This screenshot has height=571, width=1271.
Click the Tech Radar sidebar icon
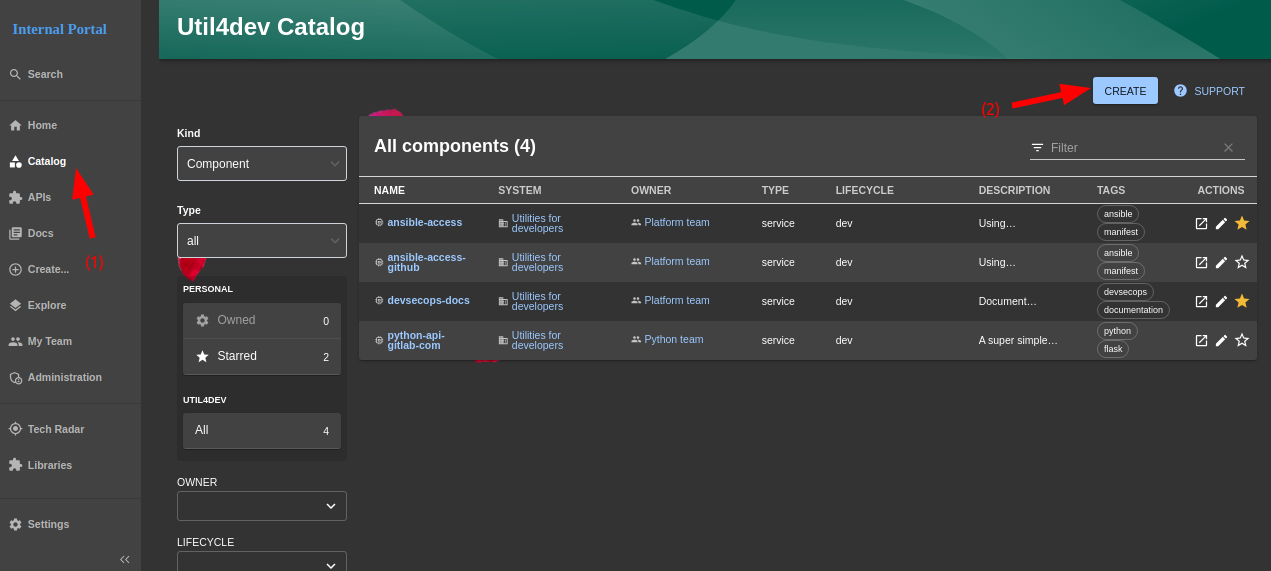(x=15, y=429)
